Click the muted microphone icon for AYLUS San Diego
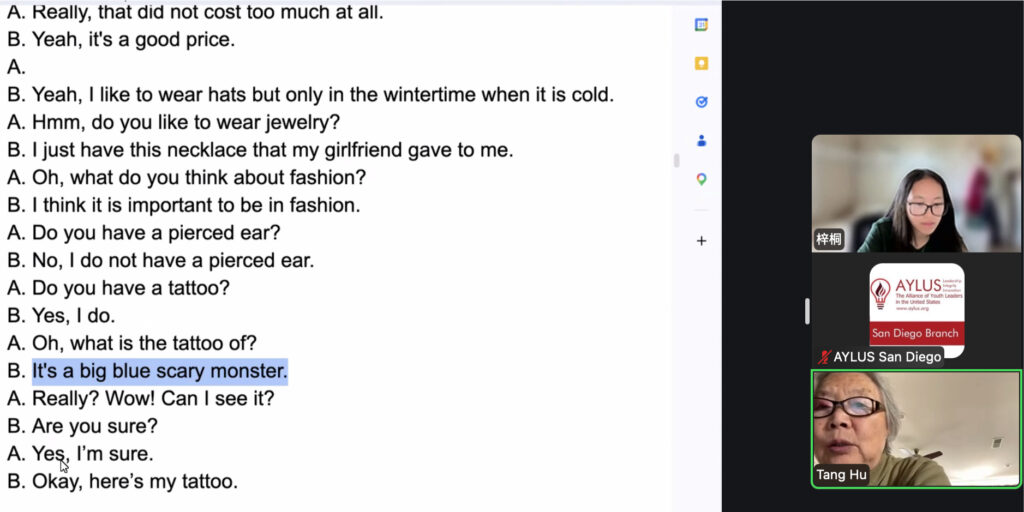The width and height of the screenshot is (1024, 512). pos(825,357)
